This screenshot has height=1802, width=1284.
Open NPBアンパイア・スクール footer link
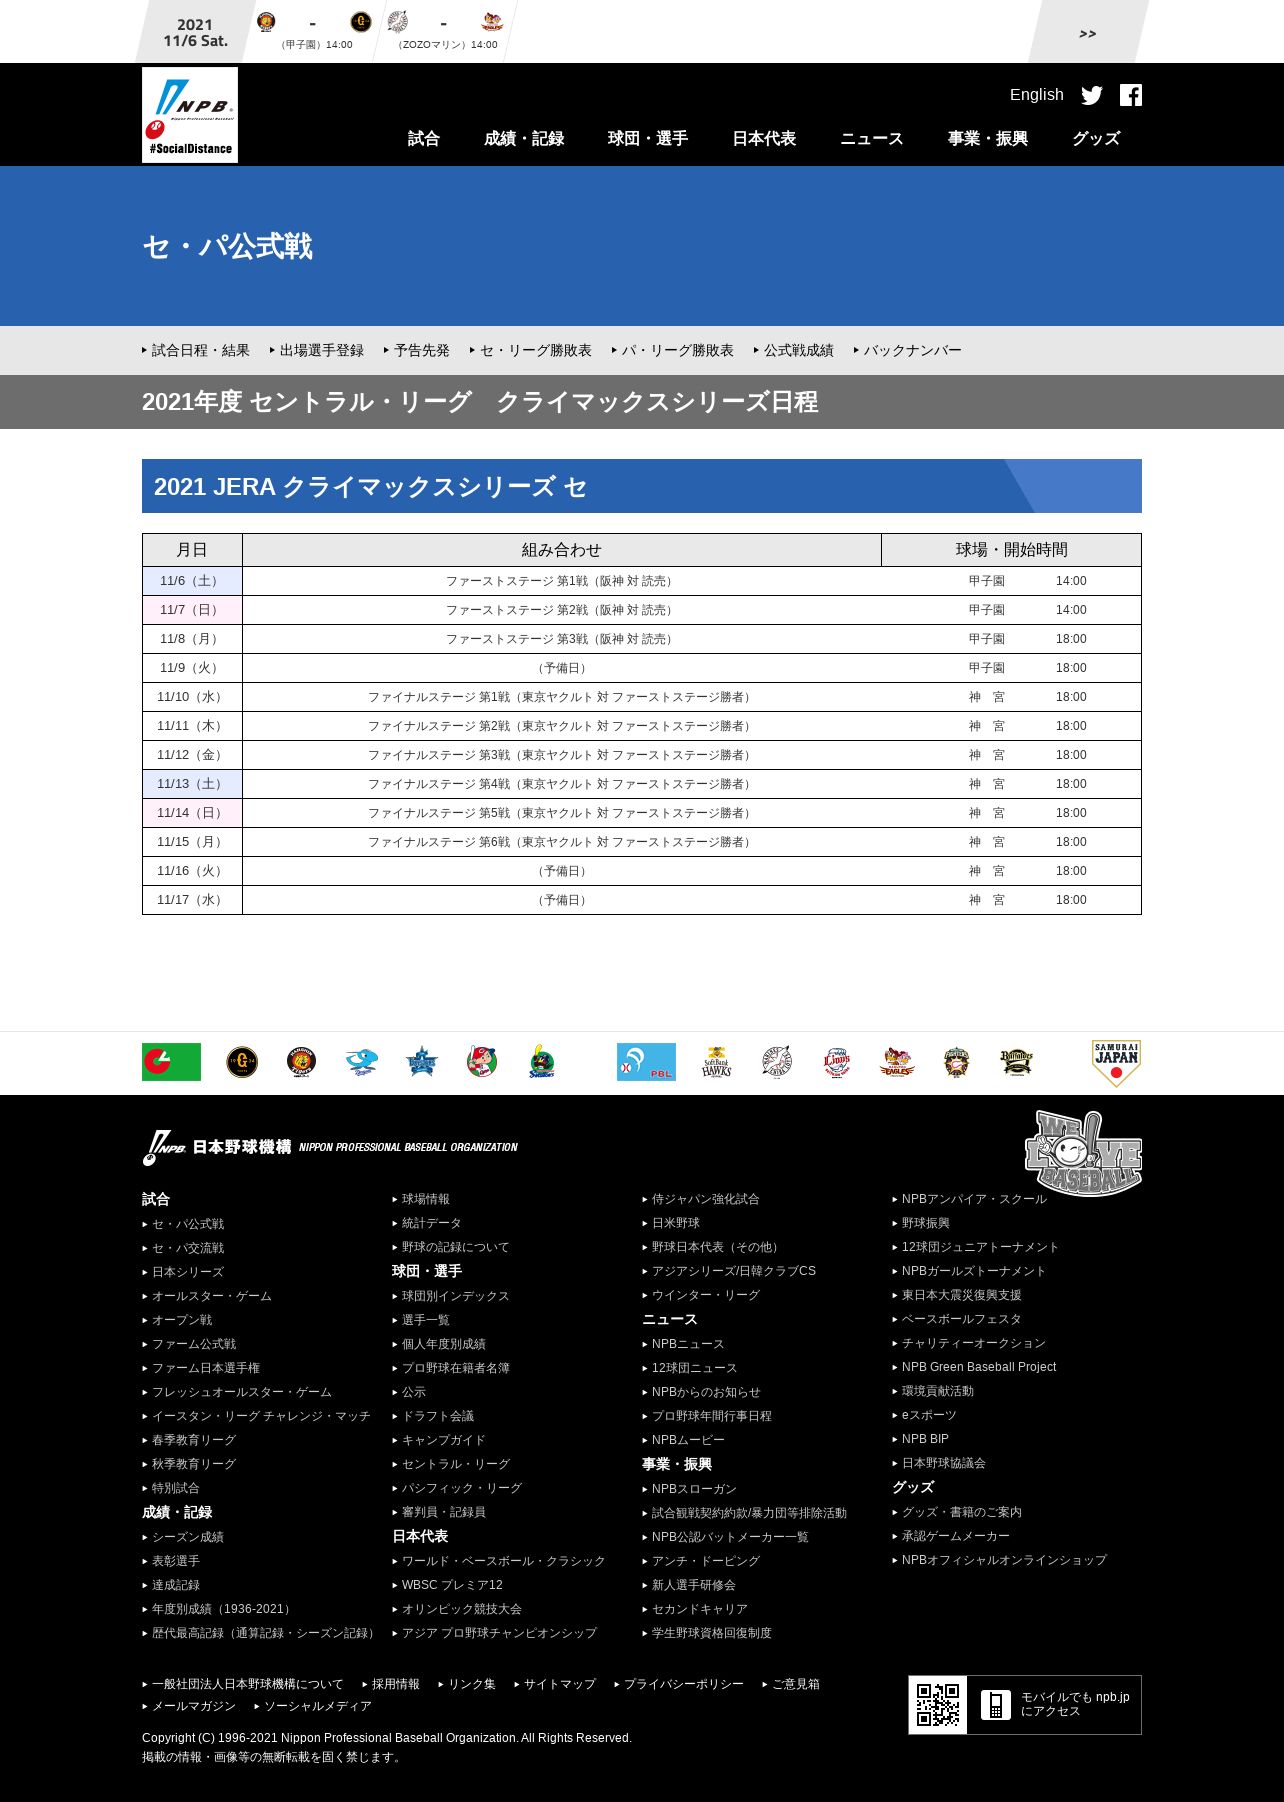coord(969,1199)
